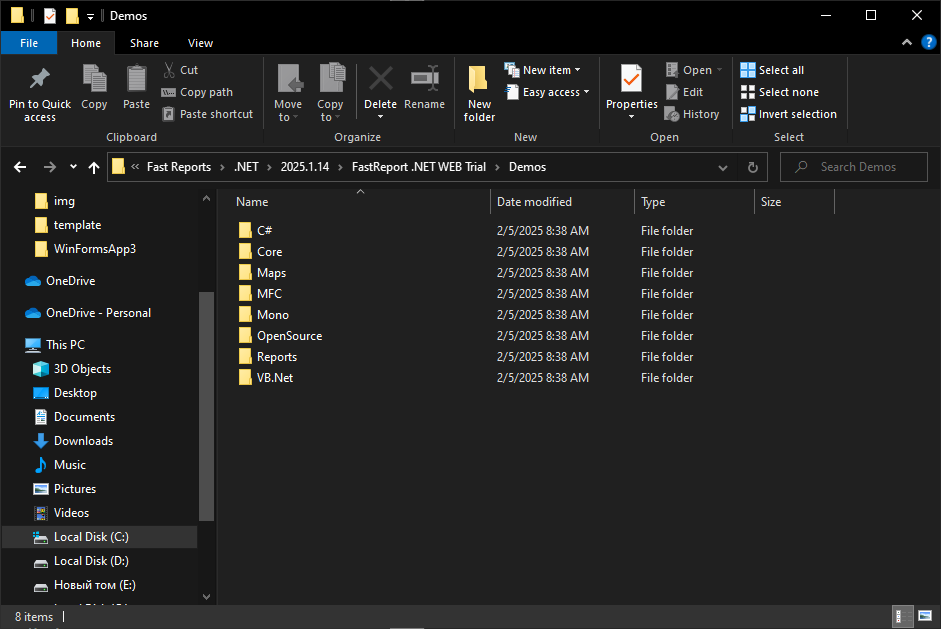Collapse the ribbon with the chevron
This screenshot has width=941, height=629.
[x=907, y=43]
